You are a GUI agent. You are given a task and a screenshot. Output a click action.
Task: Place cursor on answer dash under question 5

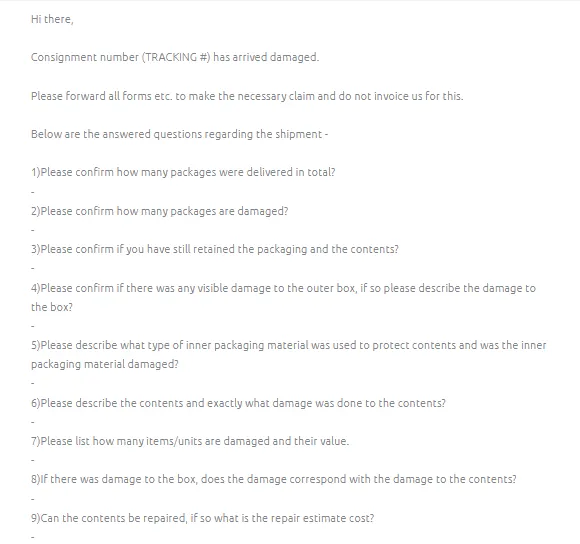click(33, 383)
